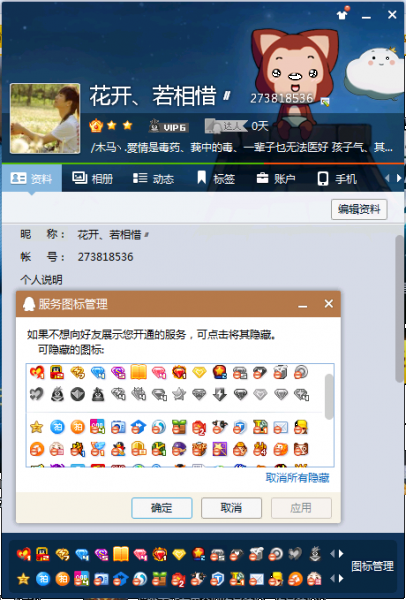This screenshot has height=600, width=406.
Task: Click the blue T shield icon in the bottom bar
Action: coord(218,579)
